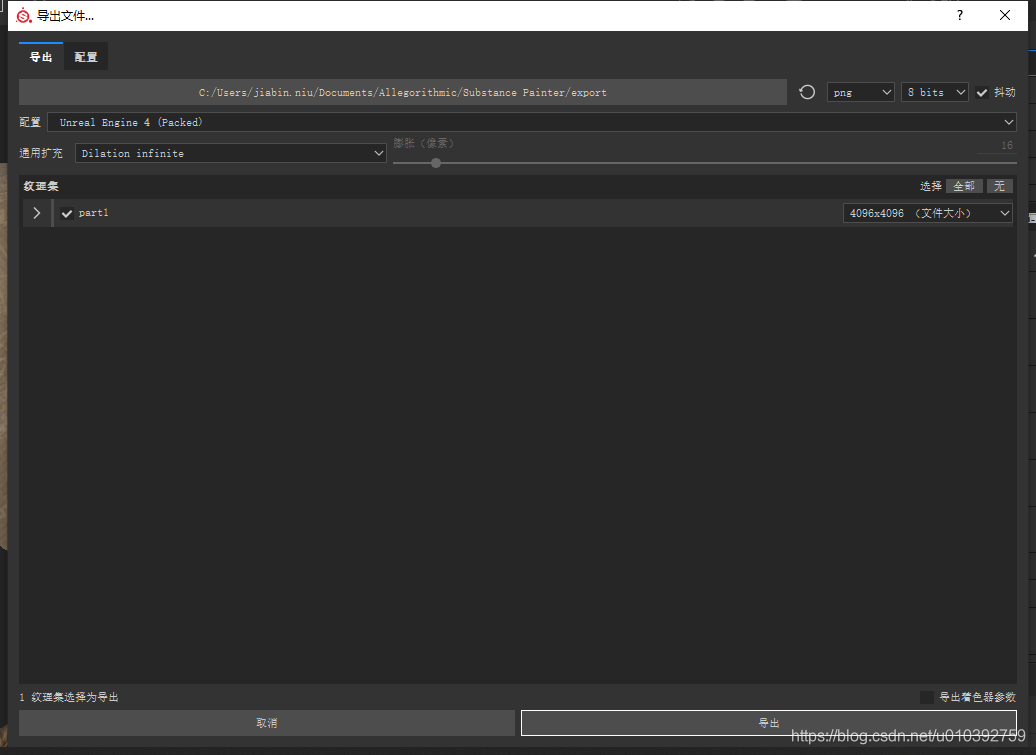Click the question mark help button
This screenshot has width=1036, height=755.
pos(959,15)
